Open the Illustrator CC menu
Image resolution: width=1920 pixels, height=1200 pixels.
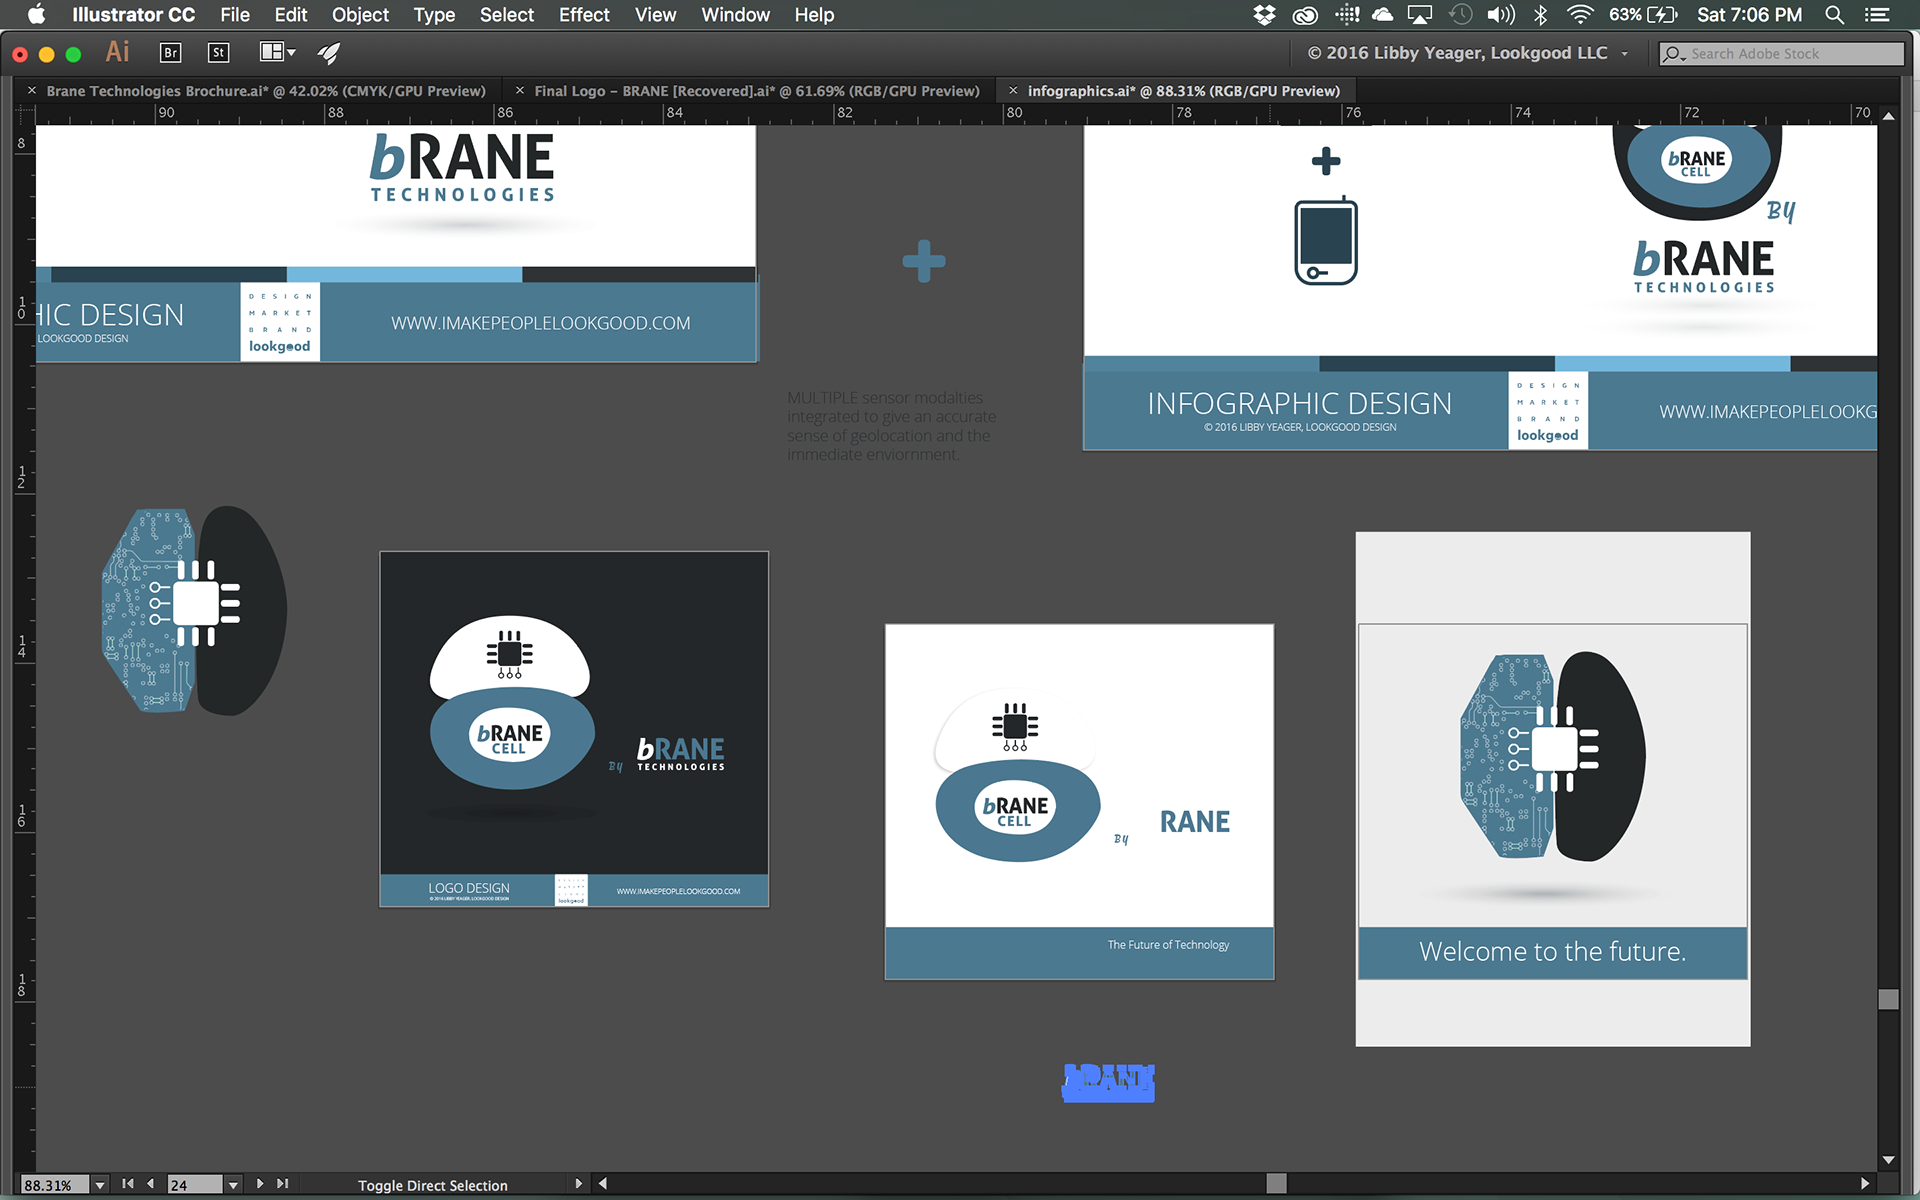(133, 14)
